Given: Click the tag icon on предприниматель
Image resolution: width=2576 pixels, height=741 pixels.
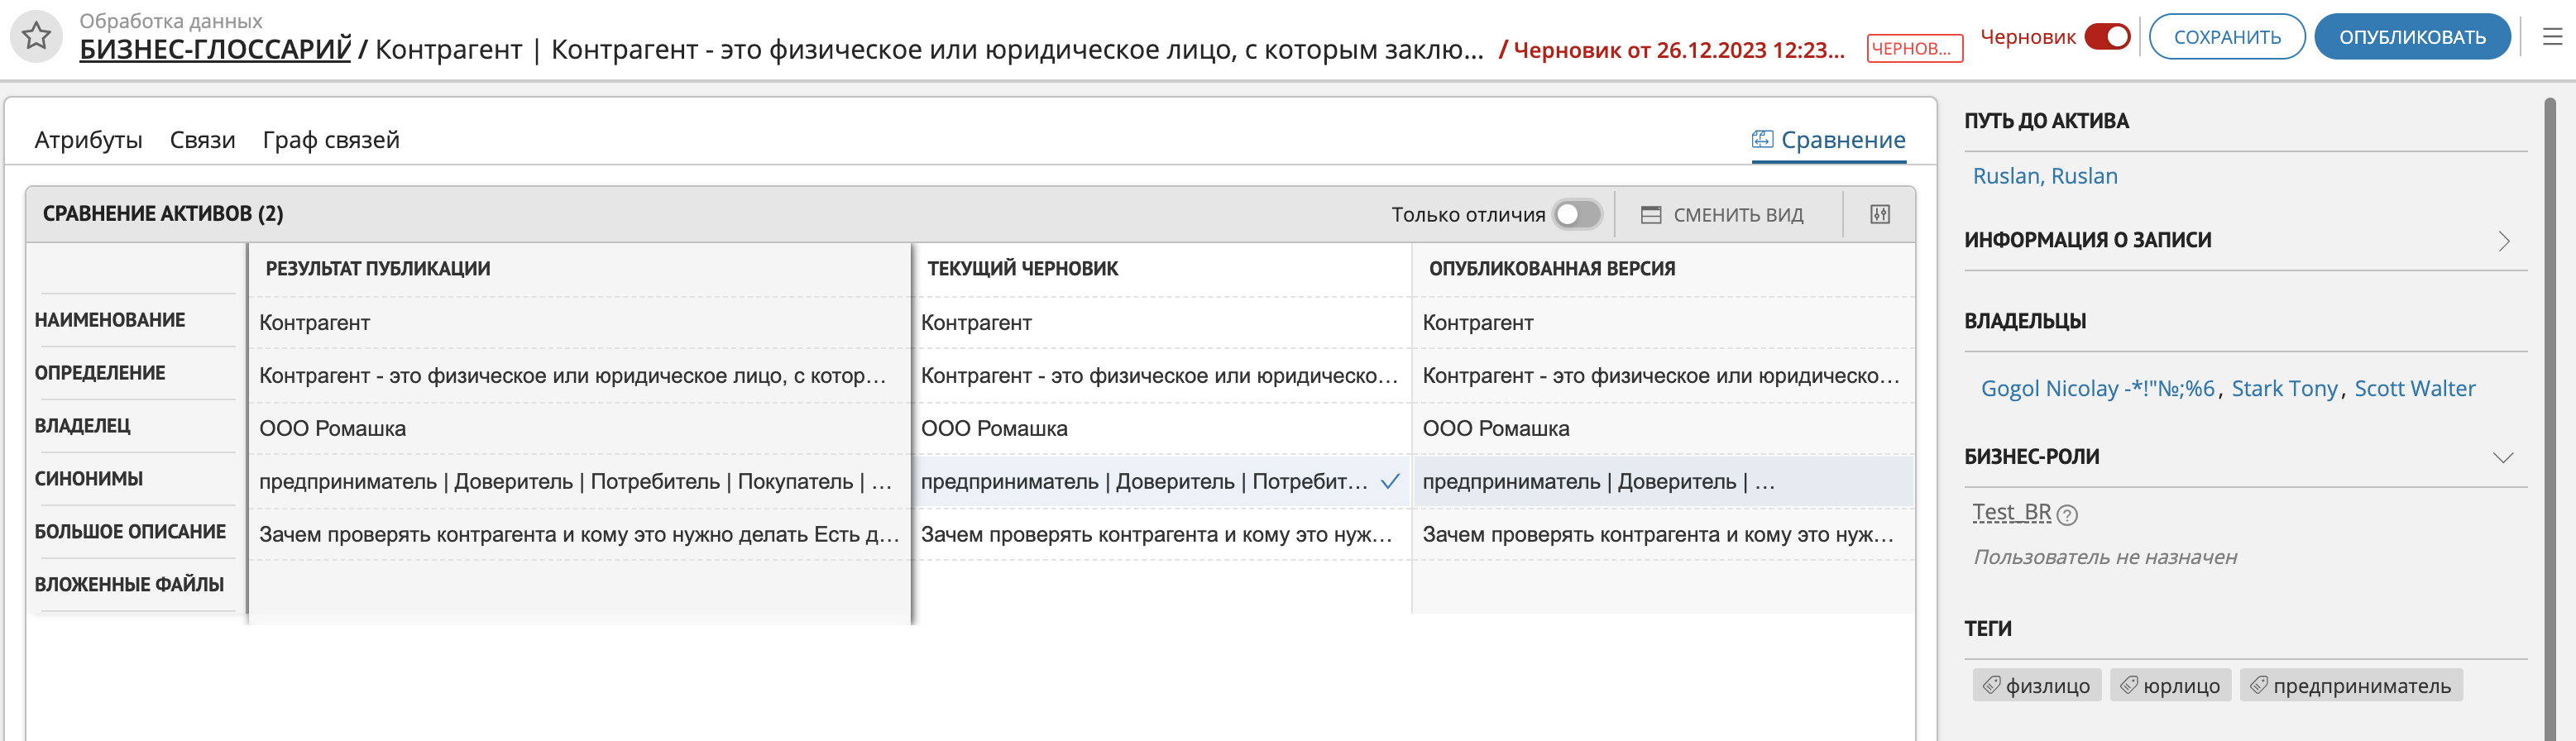Looking at the screenshot, I should (2259, 685).
